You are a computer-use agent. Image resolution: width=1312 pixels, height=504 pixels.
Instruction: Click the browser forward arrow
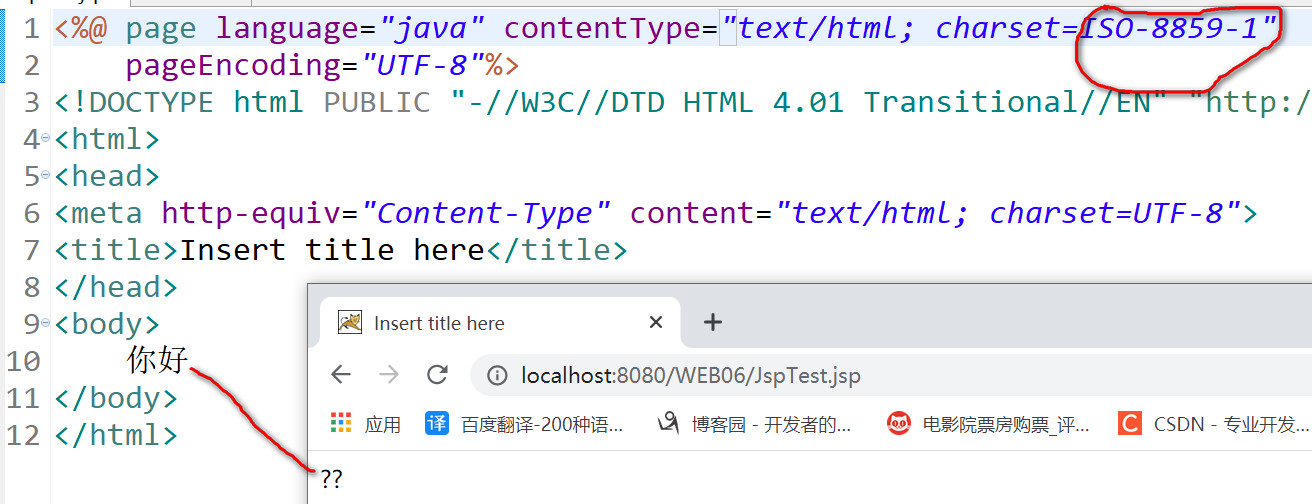tap(389, 375)
